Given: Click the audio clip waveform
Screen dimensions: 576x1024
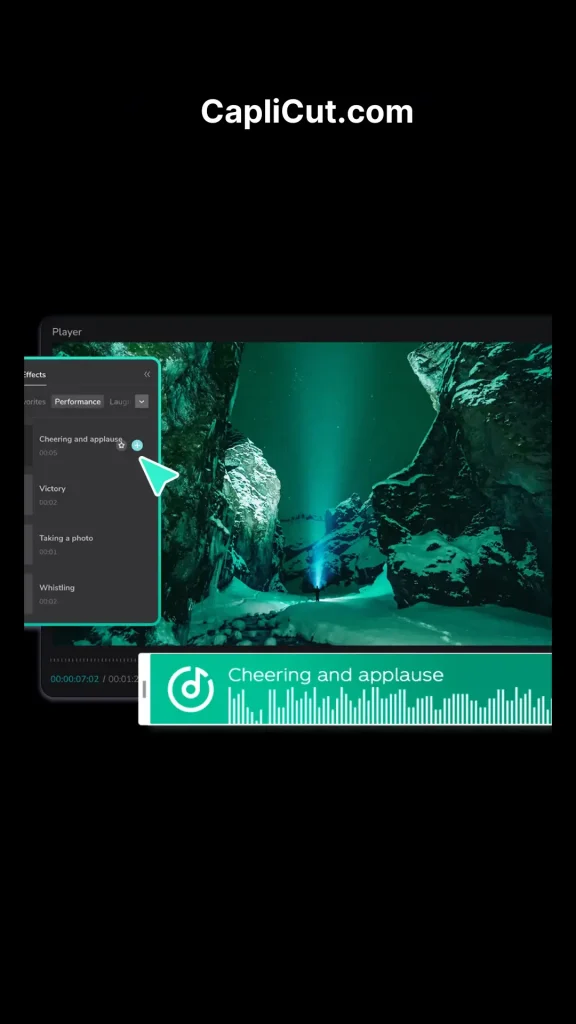Looking at the screenshot, I should tap(390, 705).
